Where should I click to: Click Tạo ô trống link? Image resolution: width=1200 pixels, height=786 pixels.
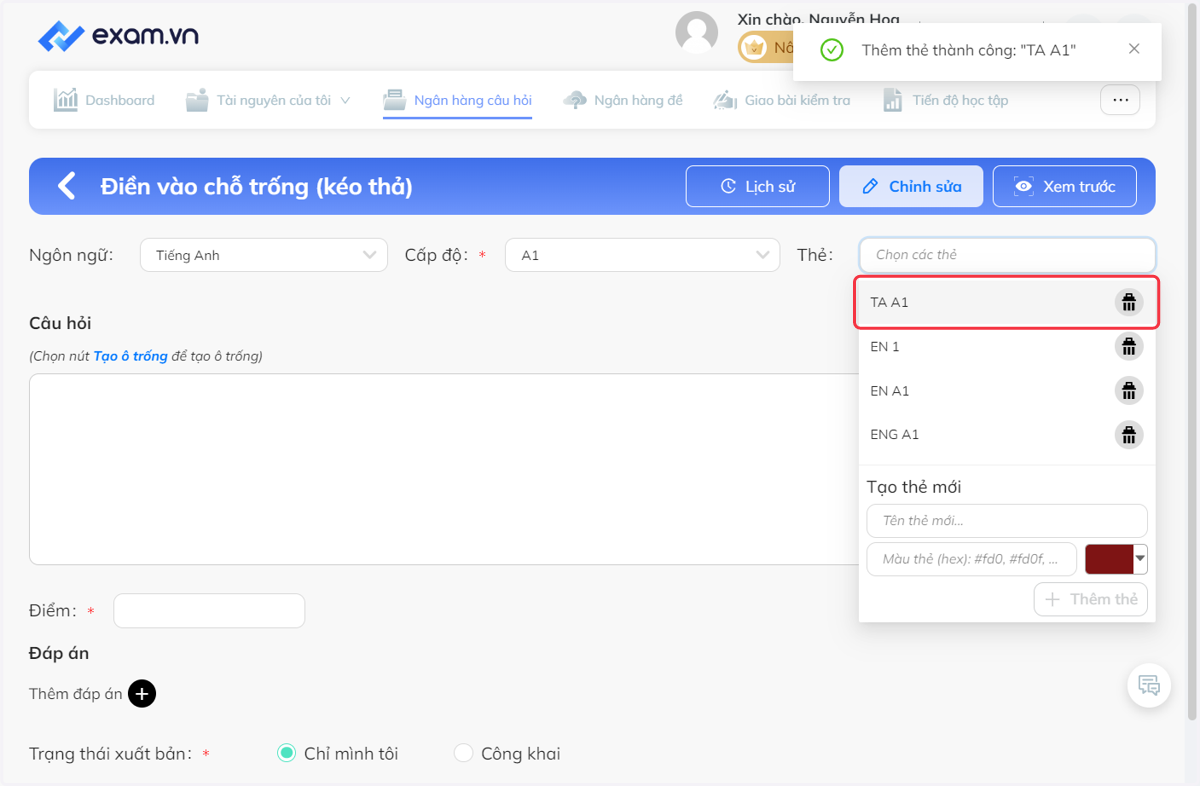[130, 356]
